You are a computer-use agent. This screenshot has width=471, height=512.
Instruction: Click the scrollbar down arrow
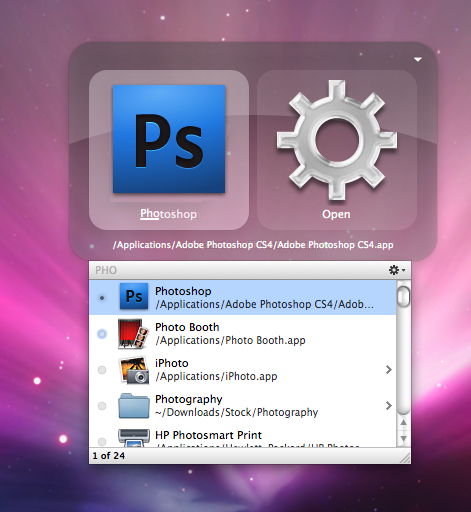point(404,438)
